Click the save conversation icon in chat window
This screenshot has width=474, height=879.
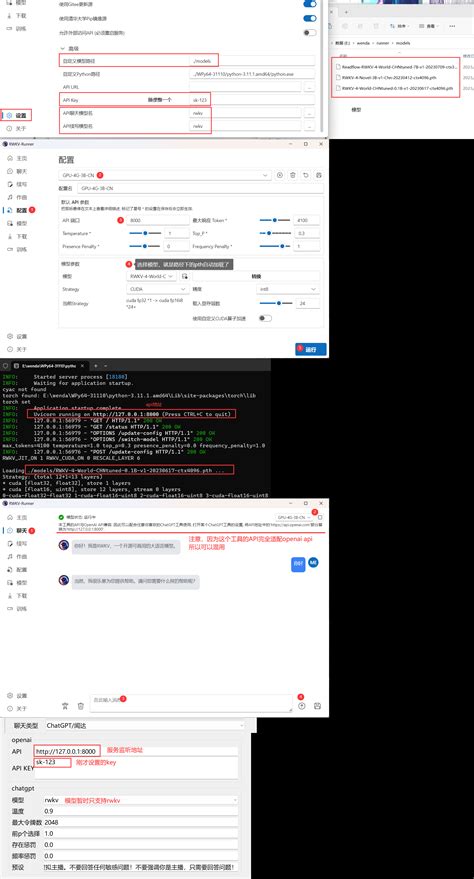pyautogui.click(x=318, y=706)
